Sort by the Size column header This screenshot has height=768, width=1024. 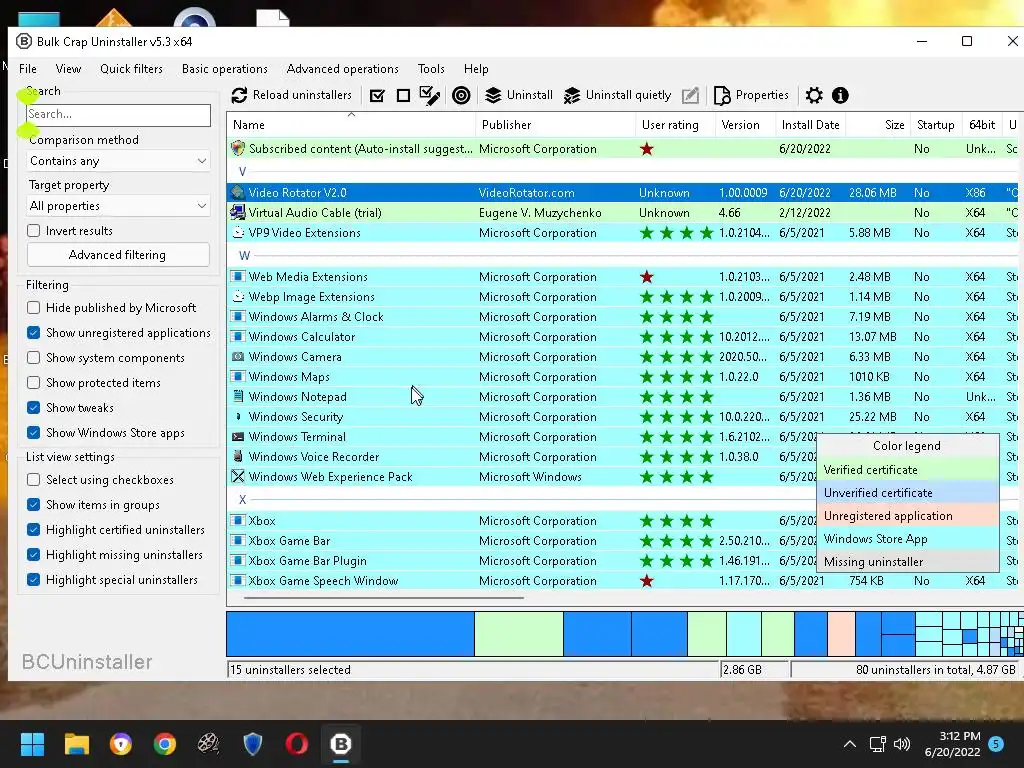pos(877,125)
